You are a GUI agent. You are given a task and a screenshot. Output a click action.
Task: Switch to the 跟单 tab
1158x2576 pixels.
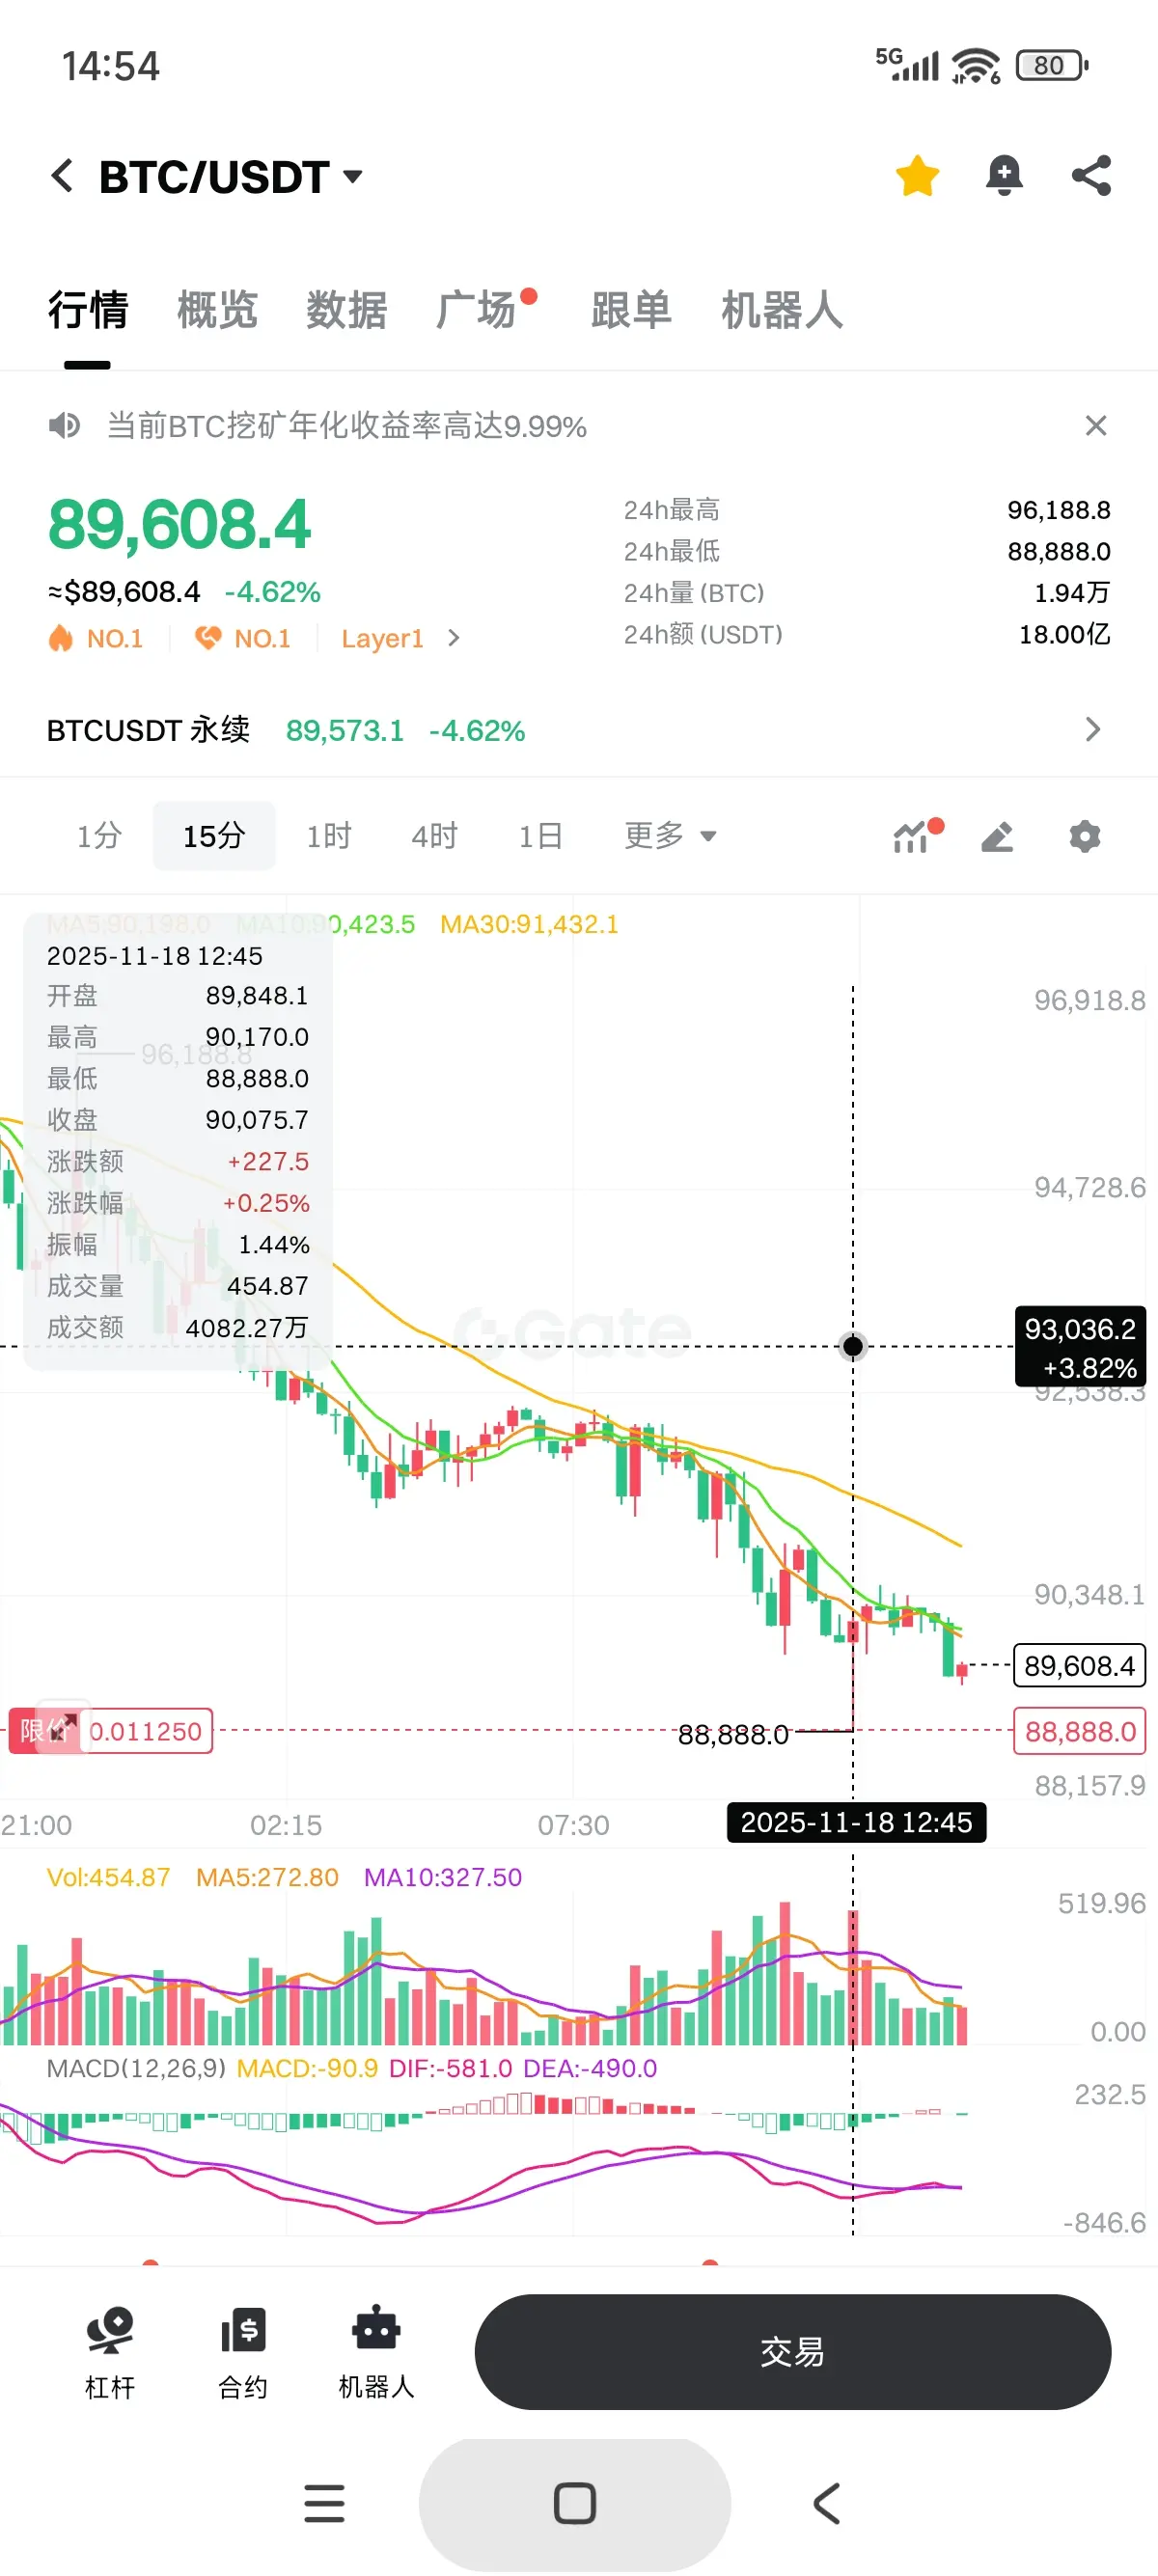(631, 310)
